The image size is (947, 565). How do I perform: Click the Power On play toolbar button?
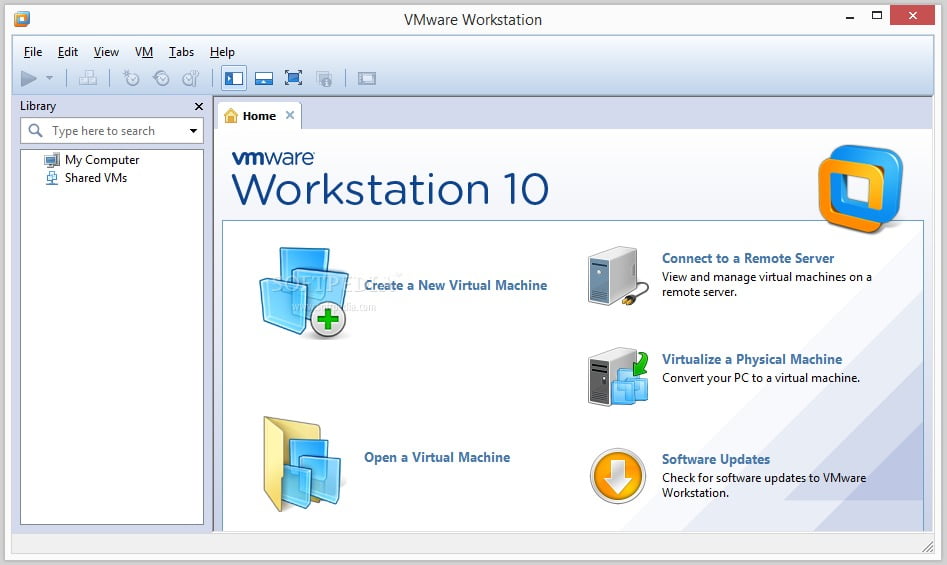pos(28,78)
